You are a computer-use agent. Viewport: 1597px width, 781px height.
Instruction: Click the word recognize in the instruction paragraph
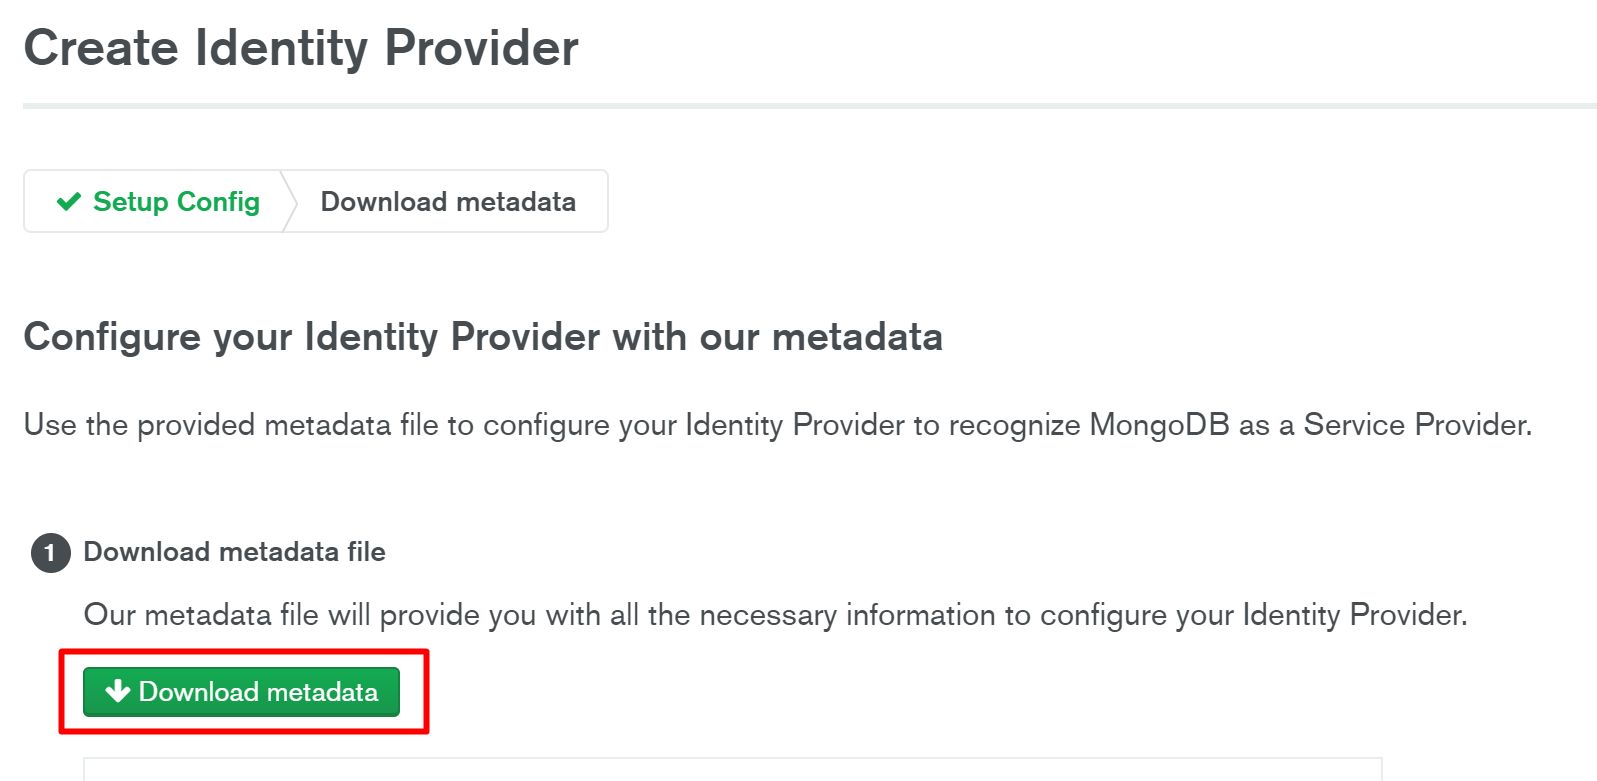pos(1014,425)
